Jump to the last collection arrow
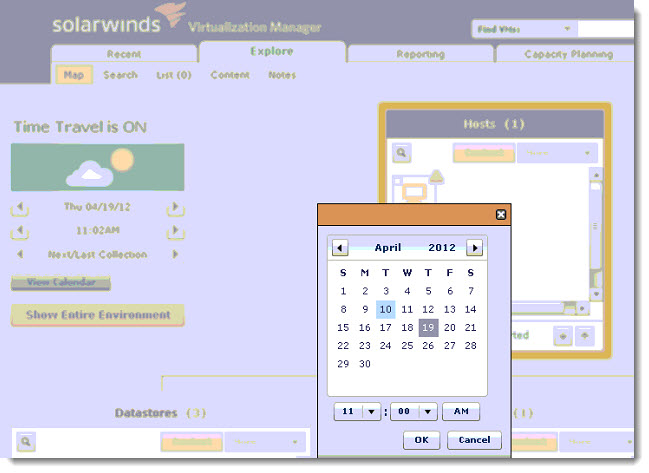The height and width of the screenshot is (473, 649). 20,254
